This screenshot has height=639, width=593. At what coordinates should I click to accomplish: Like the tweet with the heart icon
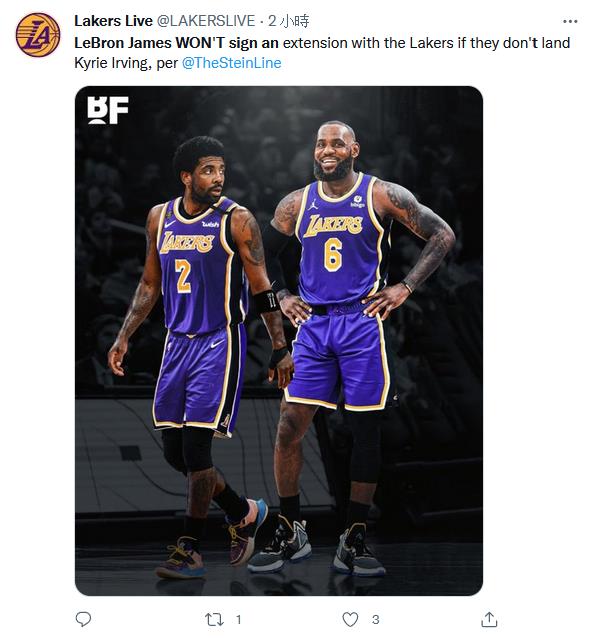click(350, 619)
